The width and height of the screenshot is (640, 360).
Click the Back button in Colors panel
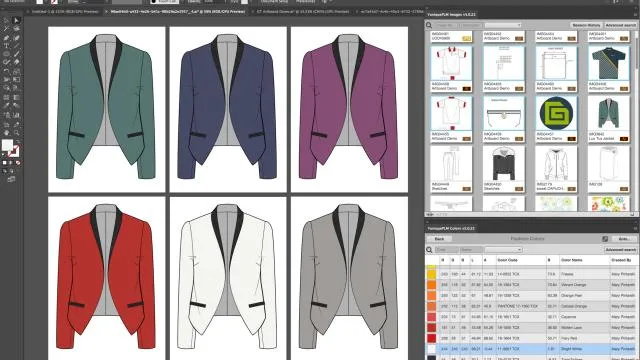click(x=439, y=239)
